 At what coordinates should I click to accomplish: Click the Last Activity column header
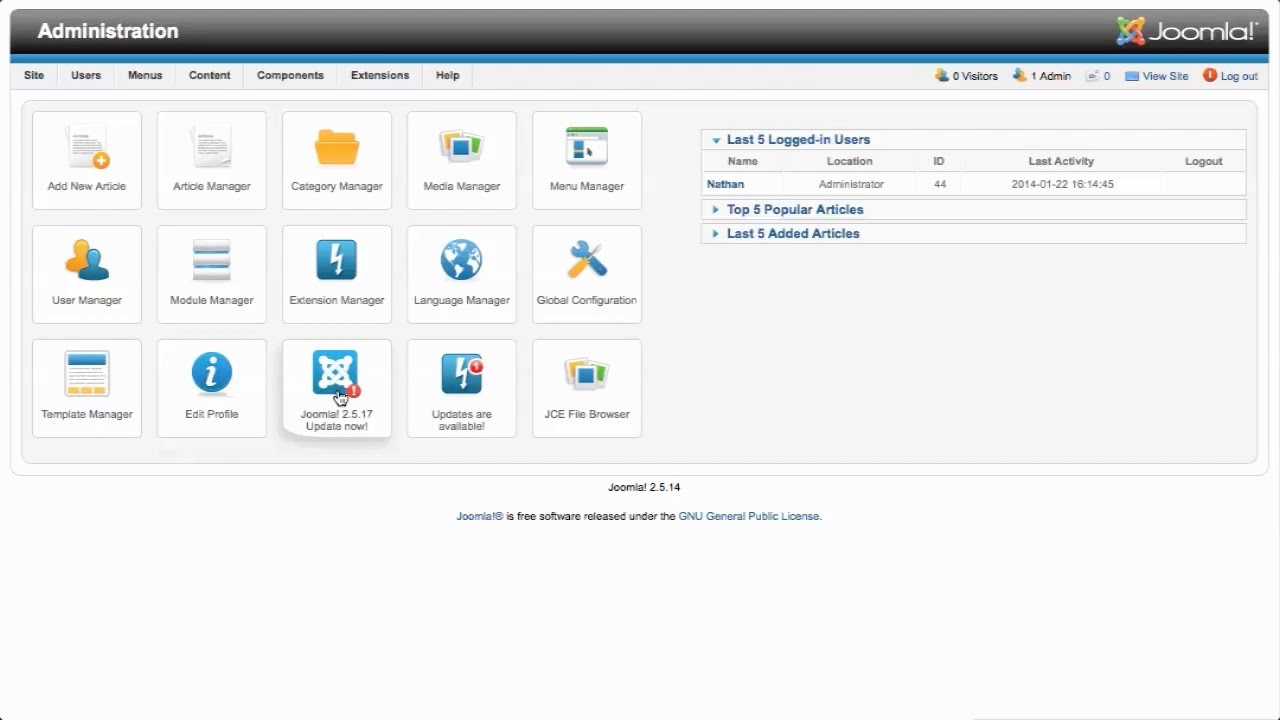1061,161
